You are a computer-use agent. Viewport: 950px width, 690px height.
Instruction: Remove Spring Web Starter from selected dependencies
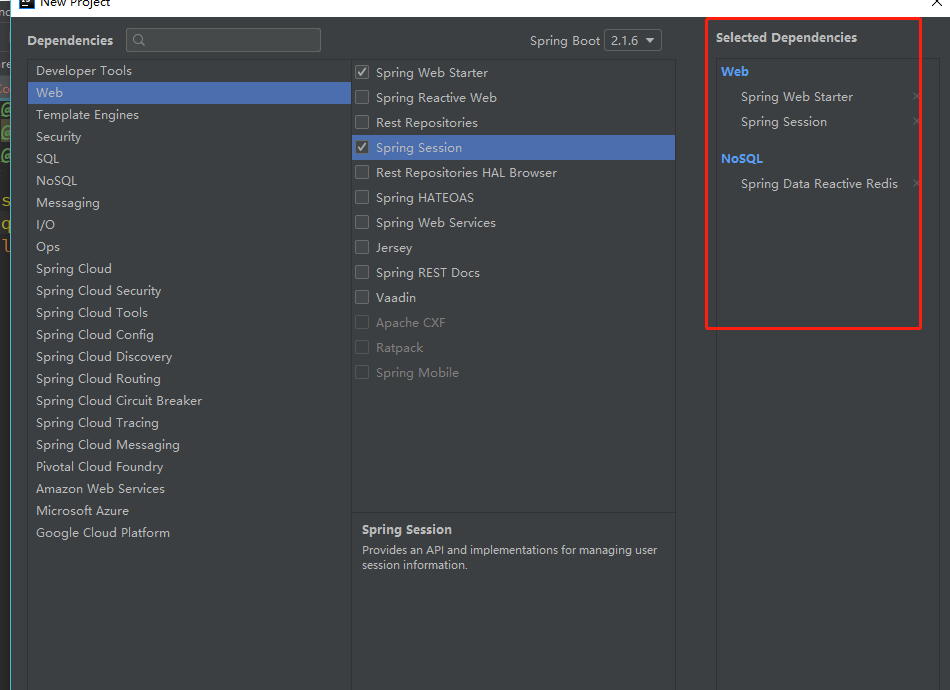pos(916,97)
